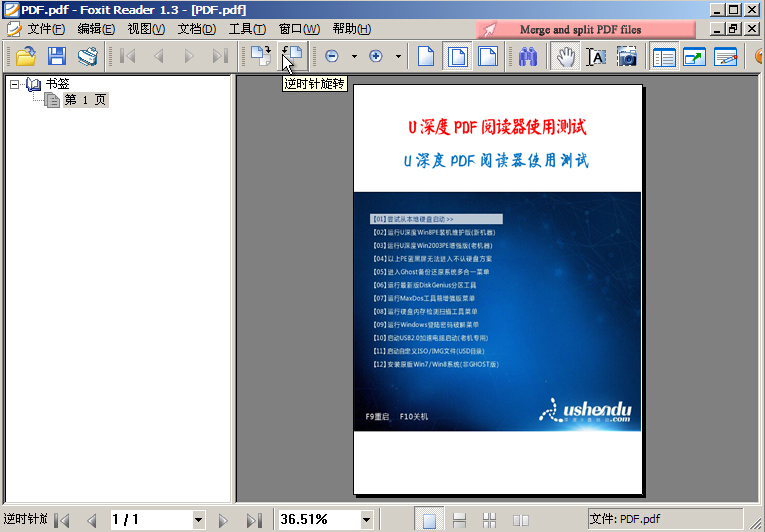This screenshot has height=532, width=765.
Task: Open the page number dropdown
Action: coord(198,520)
